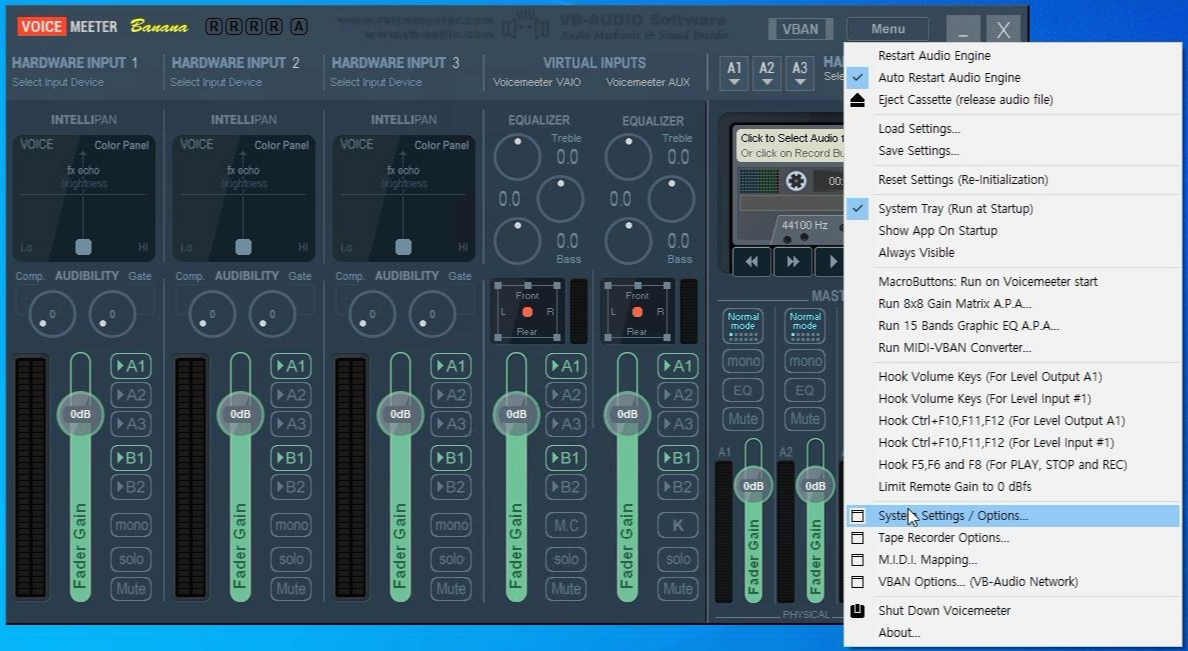
Task: Click AUX equalizer Treble knob
Action: coord(628,157)
